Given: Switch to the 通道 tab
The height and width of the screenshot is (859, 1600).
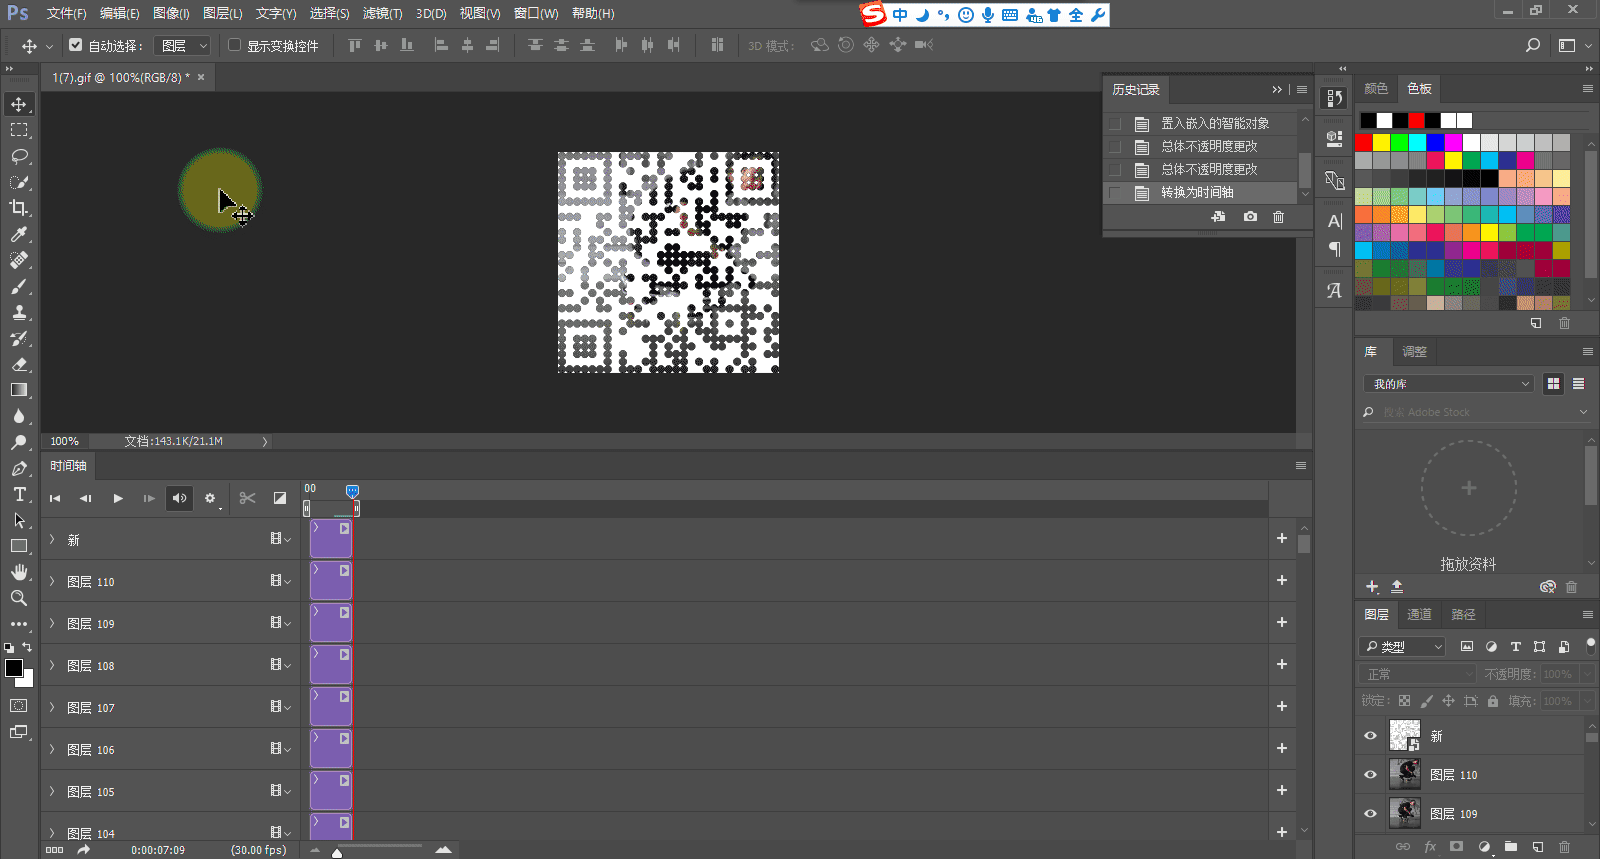Looking at the screenshot, I should tap(1419, 614).
